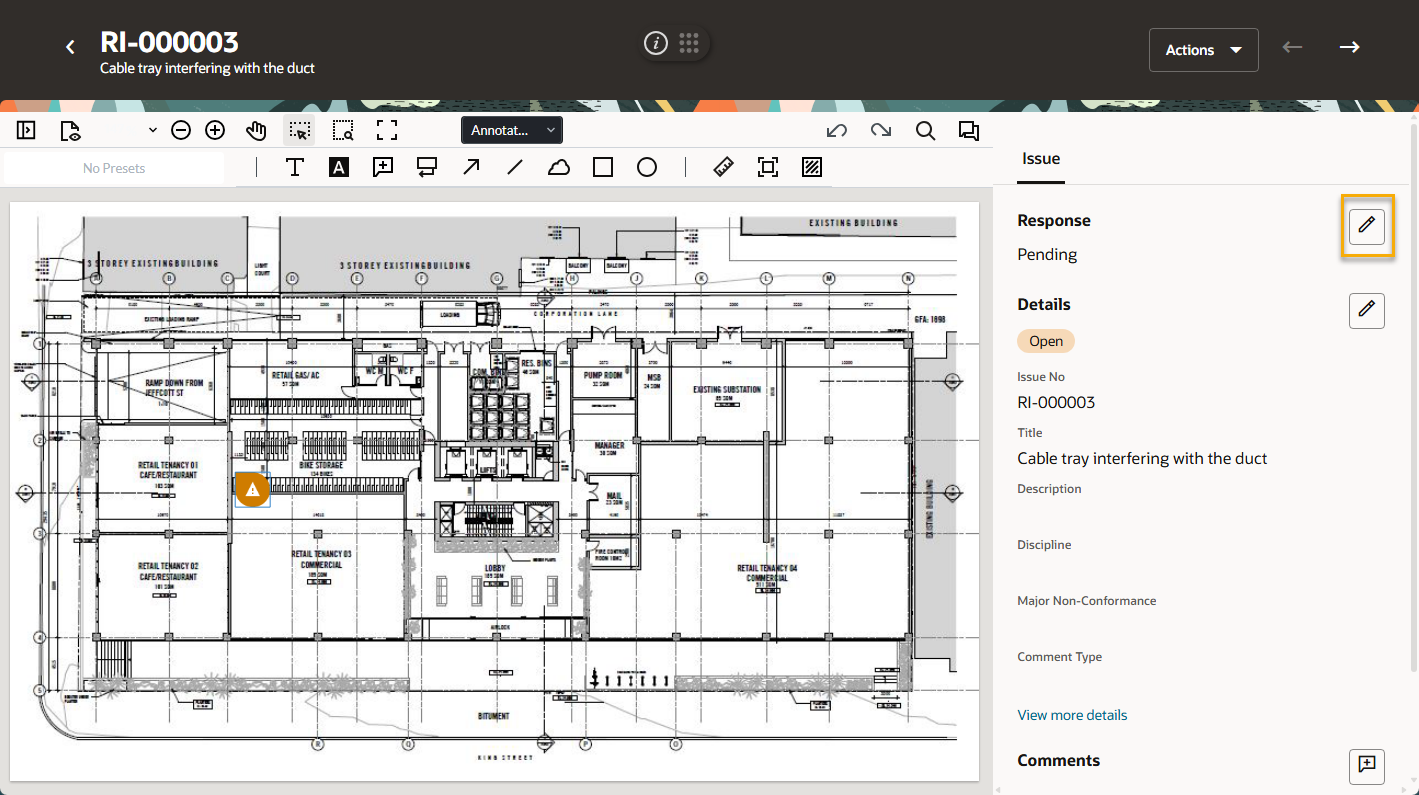Click the undo arrow icon
Viewport: 1419px width, 795px height.
[x=837, y=131]
